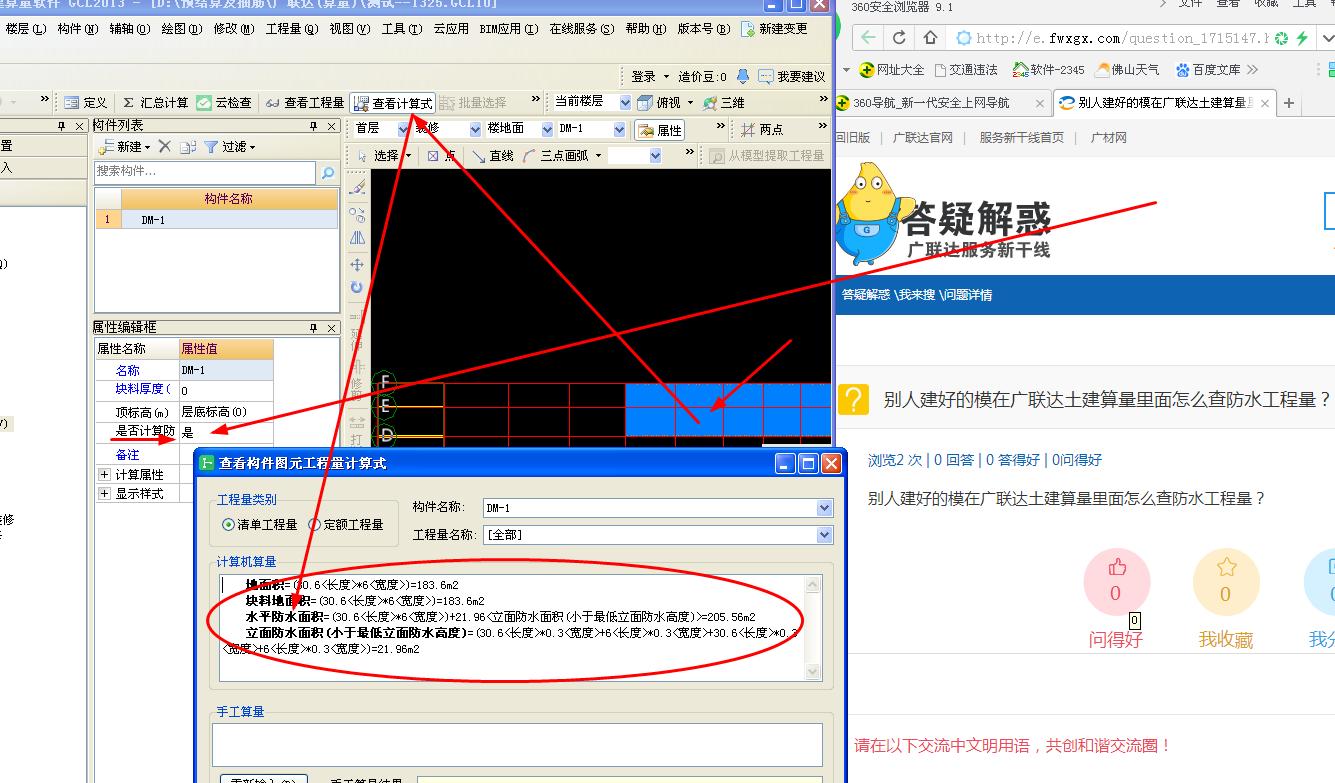The height and width of the screenshot is (783, 1335).
Task: Click 顶标高 value 层底标高(0)
Action: click(226, 412)
